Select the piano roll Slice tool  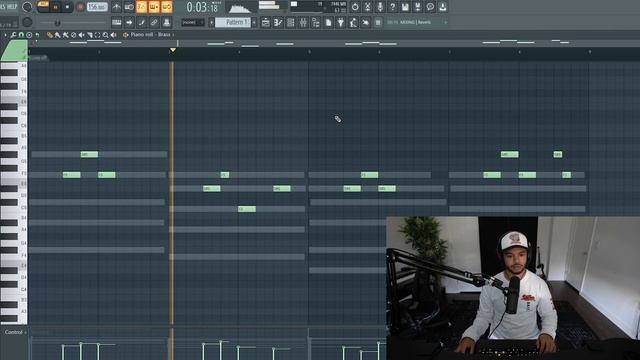[x=90, y=35]
